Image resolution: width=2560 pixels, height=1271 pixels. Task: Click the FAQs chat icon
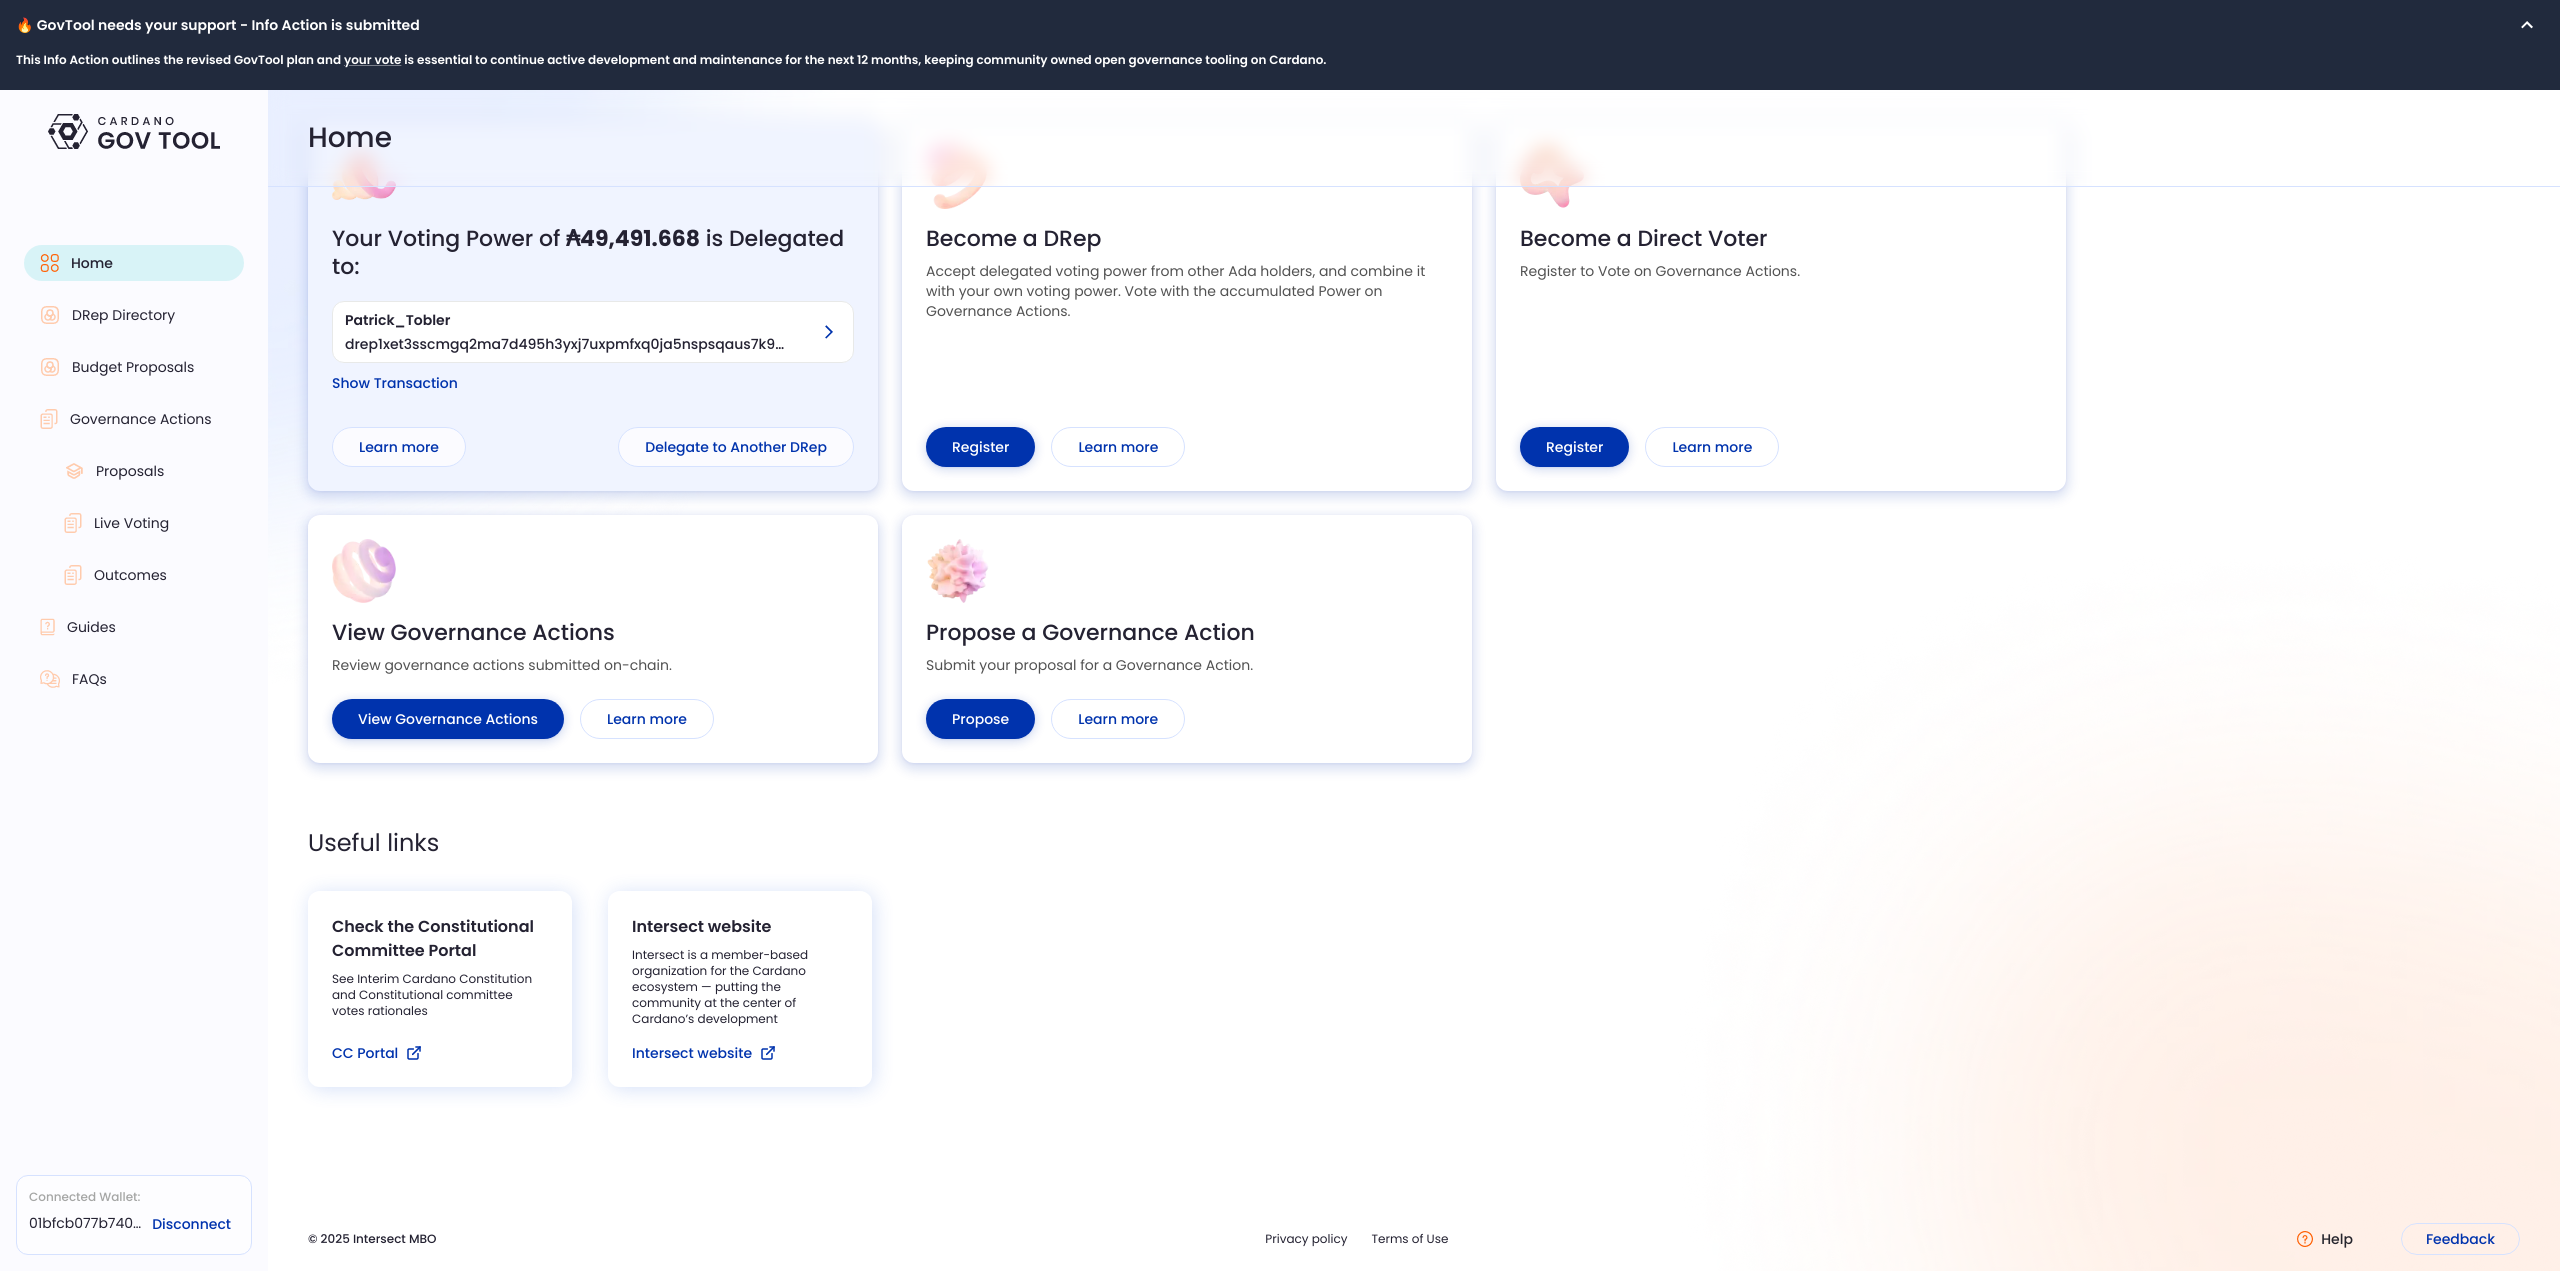click(x=50, y=679)
